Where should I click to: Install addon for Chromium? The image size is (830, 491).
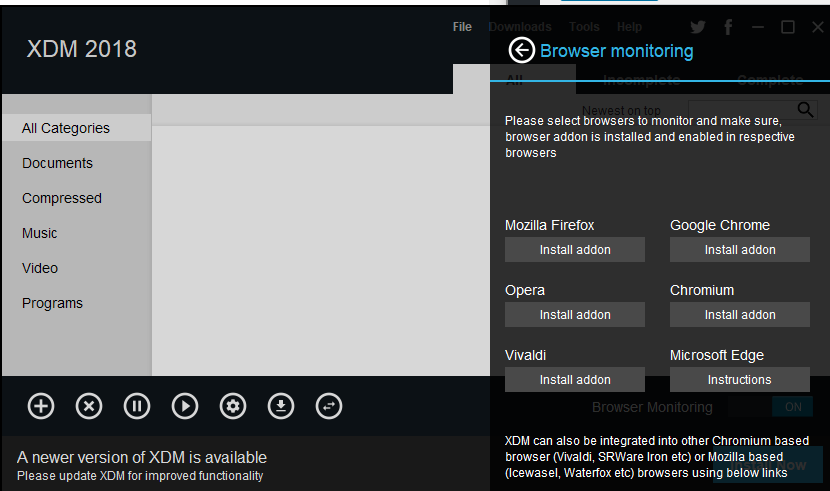[x=739, y=315]
